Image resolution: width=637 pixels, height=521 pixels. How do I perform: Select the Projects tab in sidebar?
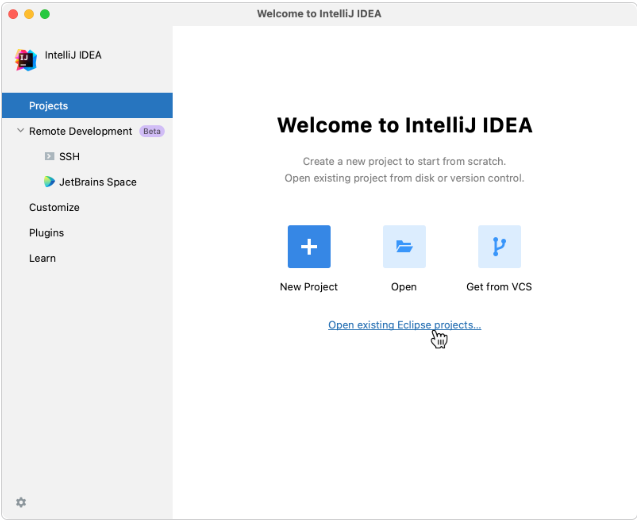coord(87,106)
